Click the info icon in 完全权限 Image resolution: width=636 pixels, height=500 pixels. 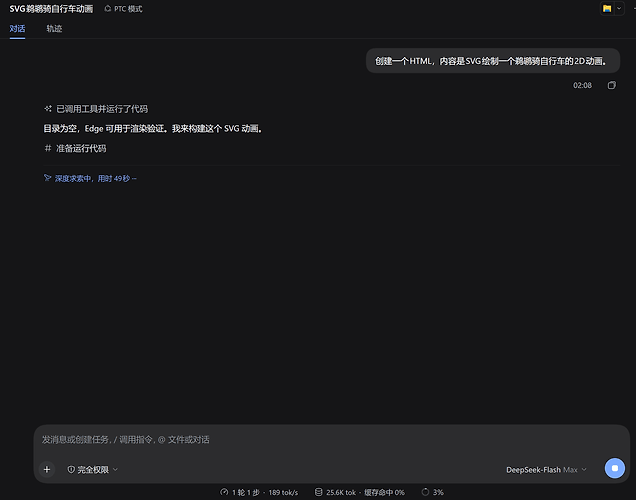click(71, 470)
